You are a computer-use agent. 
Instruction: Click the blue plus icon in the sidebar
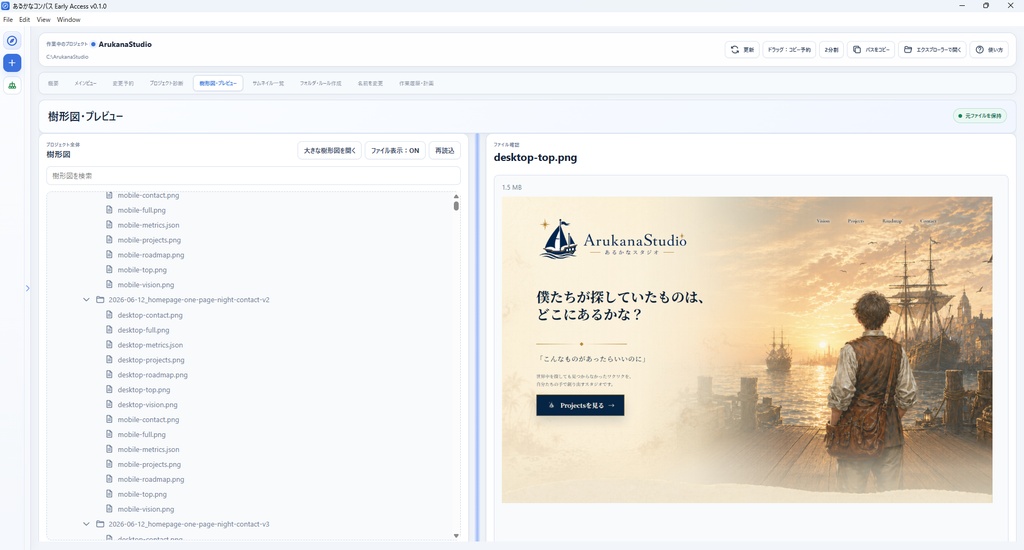point(12,63)
